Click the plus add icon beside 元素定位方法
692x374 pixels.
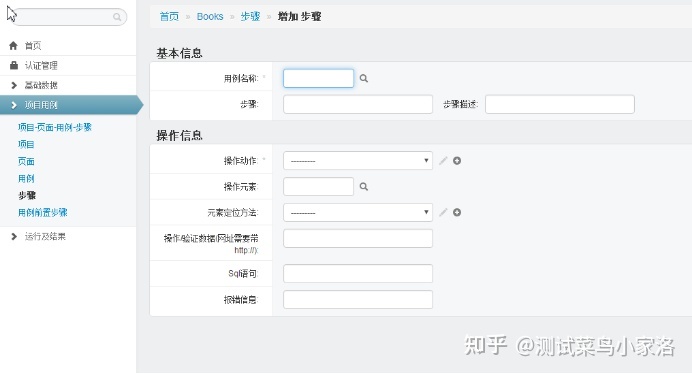(x=457, y=212)
